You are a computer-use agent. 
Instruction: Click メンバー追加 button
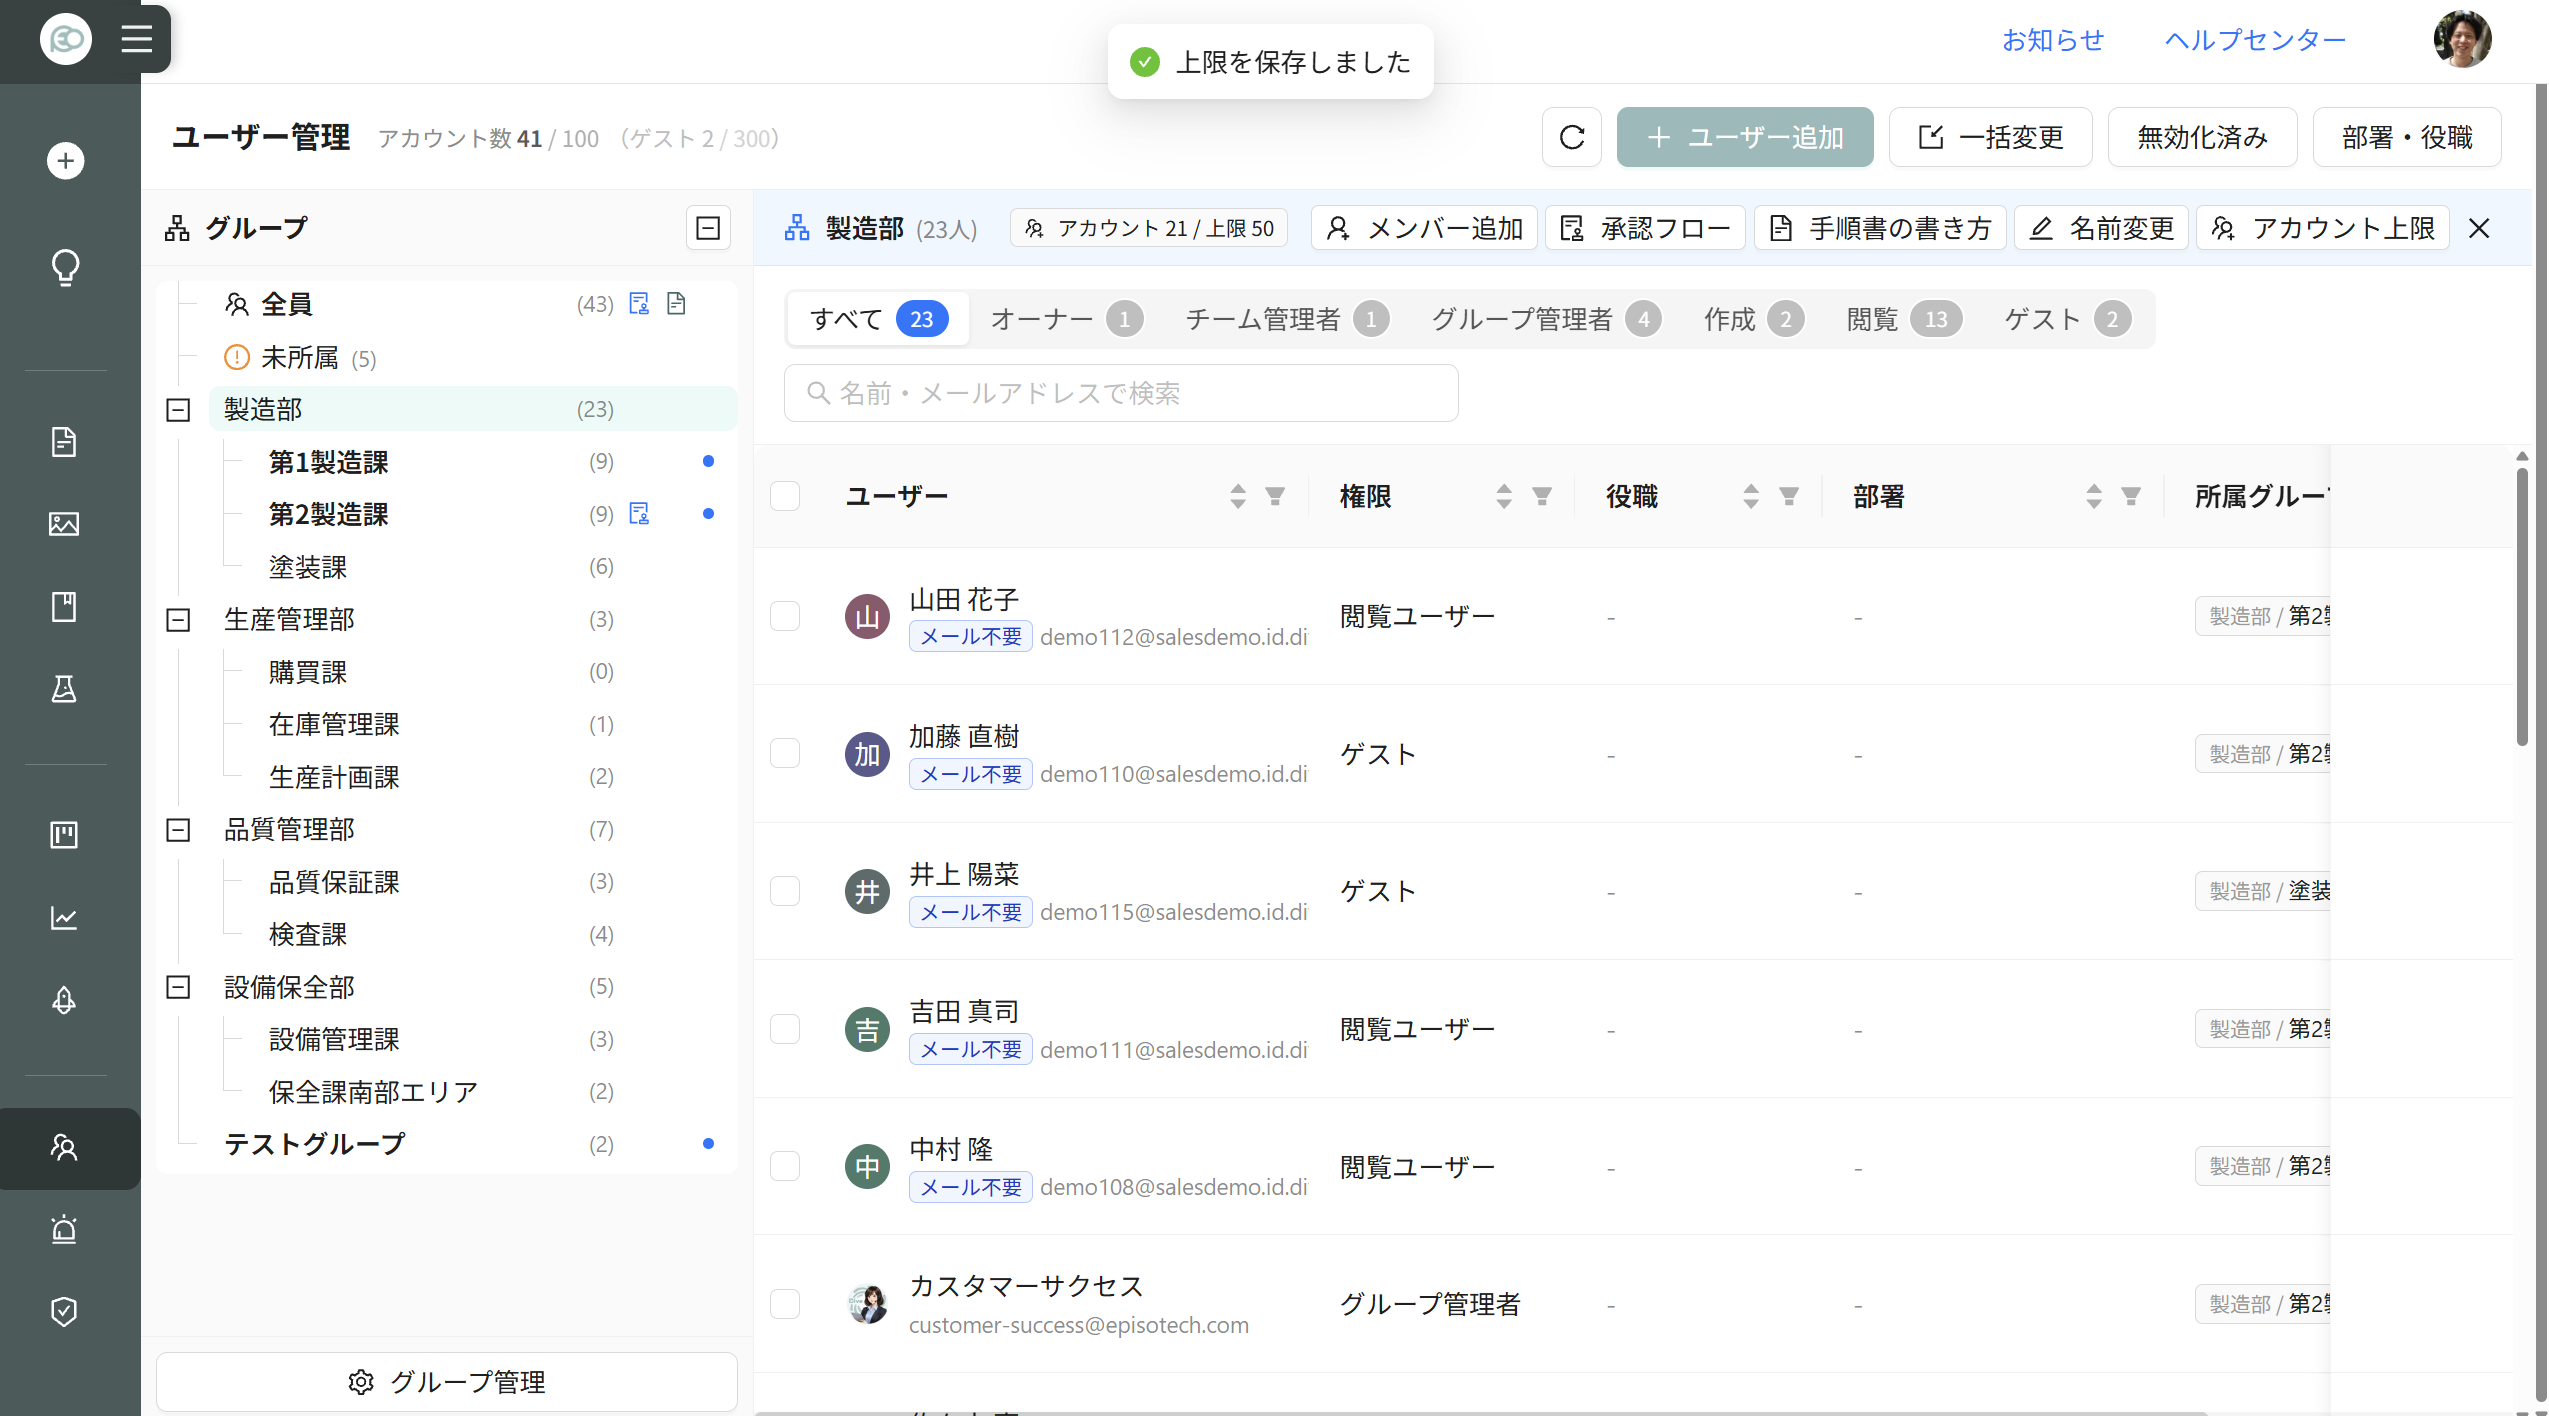tap(1424, 228)
